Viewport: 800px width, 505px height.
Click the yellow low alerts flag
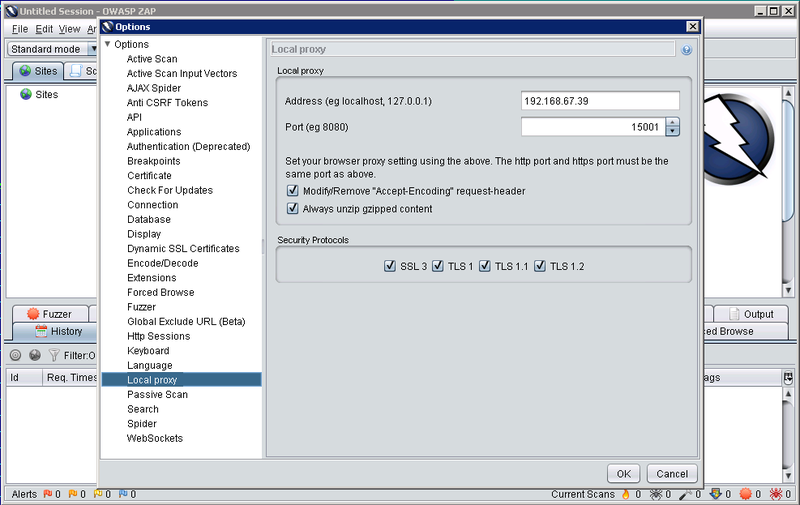point(98,494)
